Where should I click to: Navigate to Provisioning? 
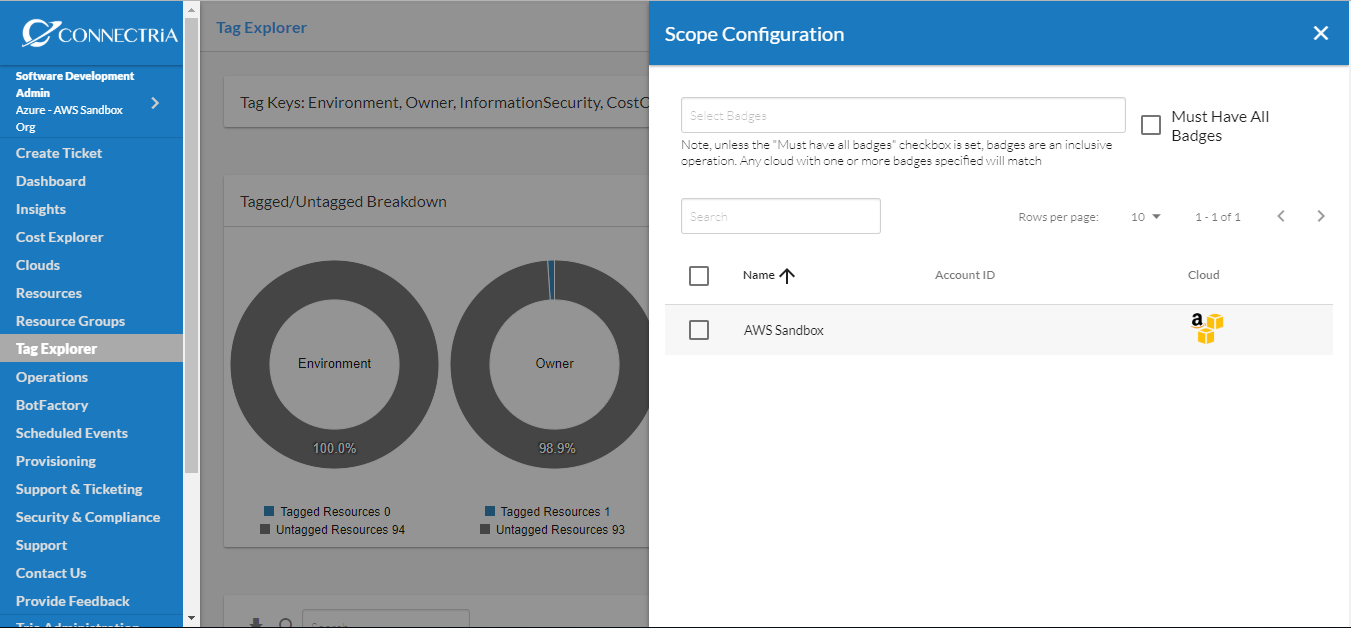coord(56,461)
